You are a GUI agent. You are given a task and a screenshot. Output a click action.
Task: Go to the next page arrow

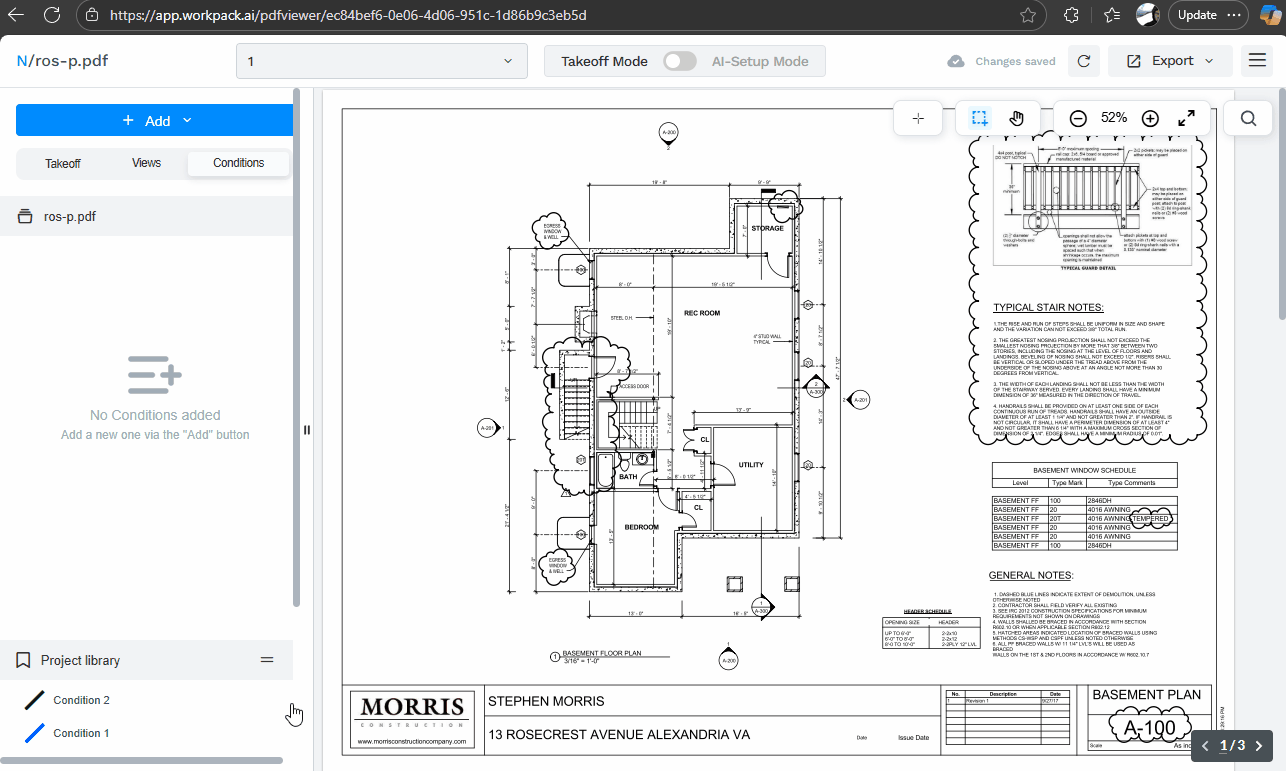[1258, 745]
